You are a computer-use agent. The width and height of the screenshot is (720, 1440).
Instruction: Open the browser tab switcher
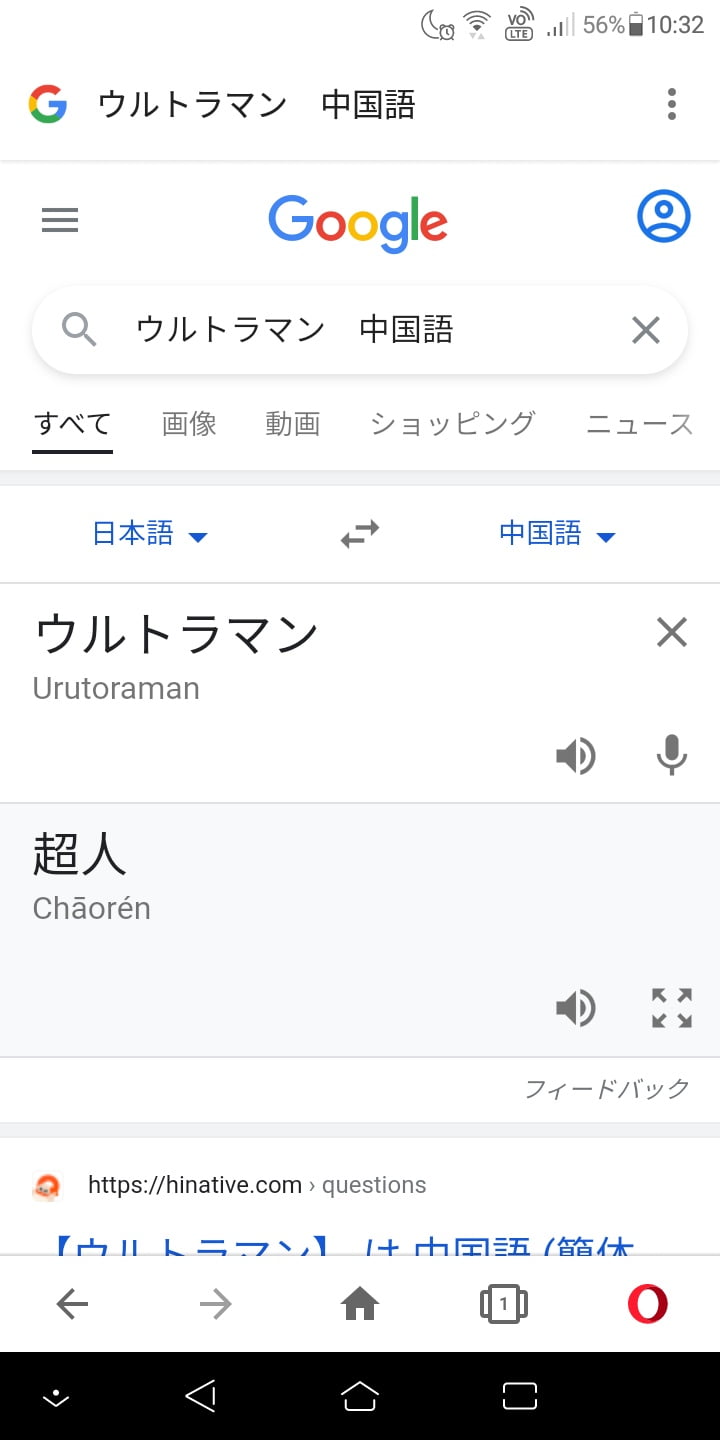(503, 1303)
